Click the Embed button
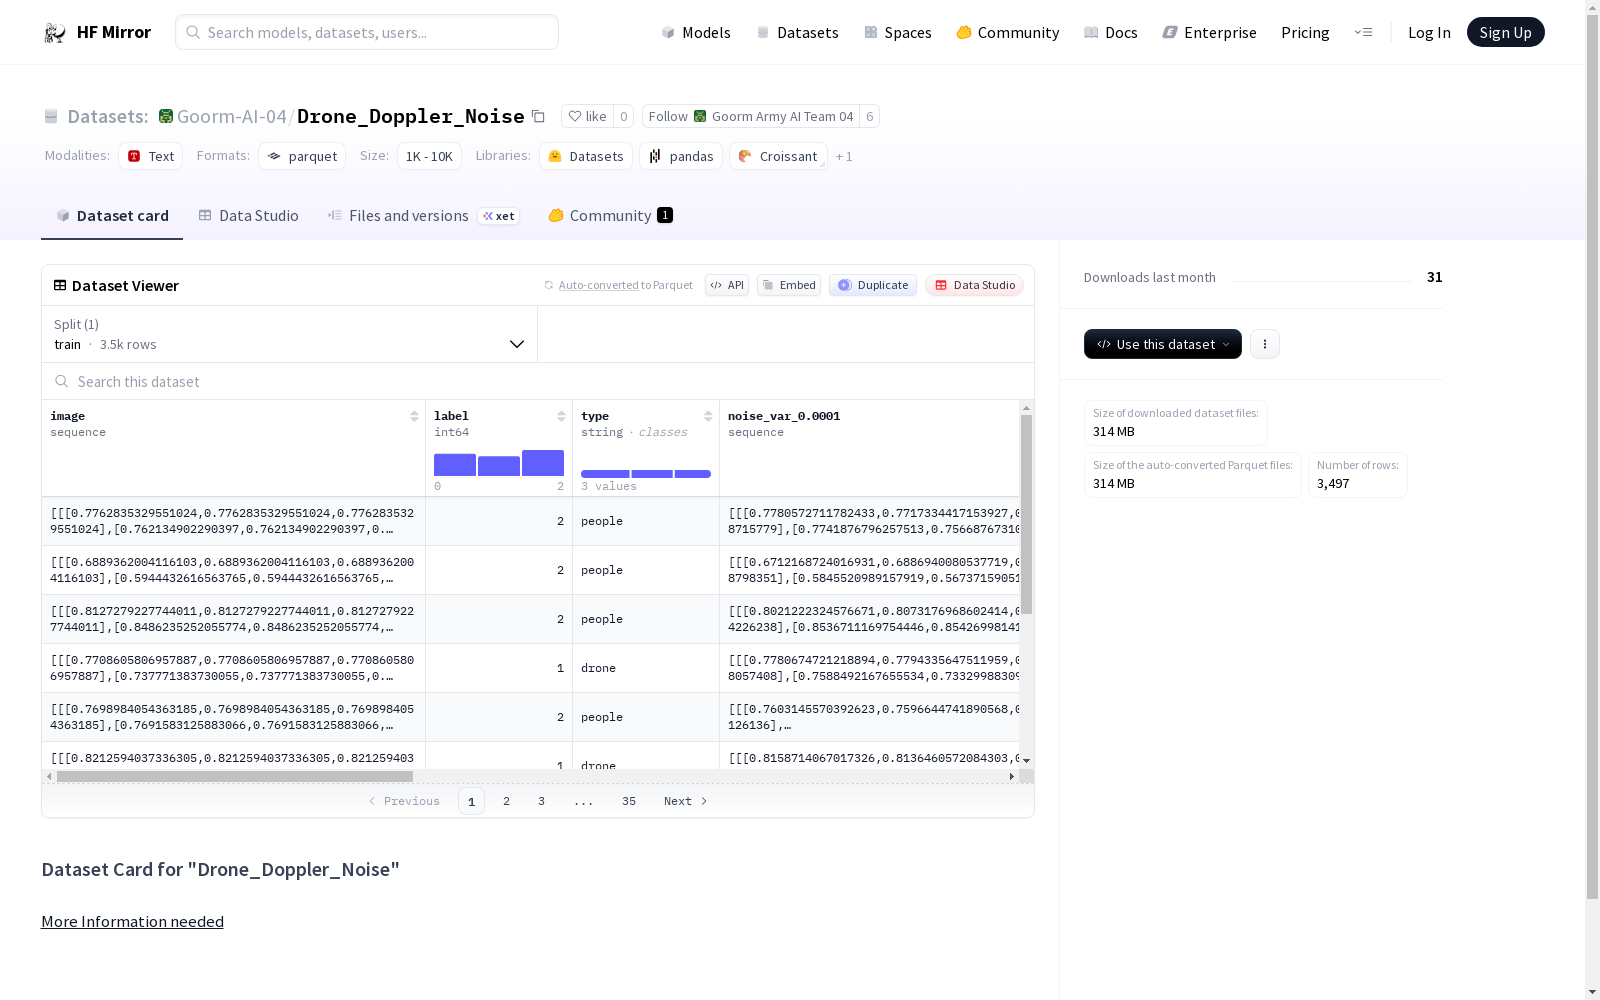Viewport: 1600px width, 1000px height. pos(789,285)
